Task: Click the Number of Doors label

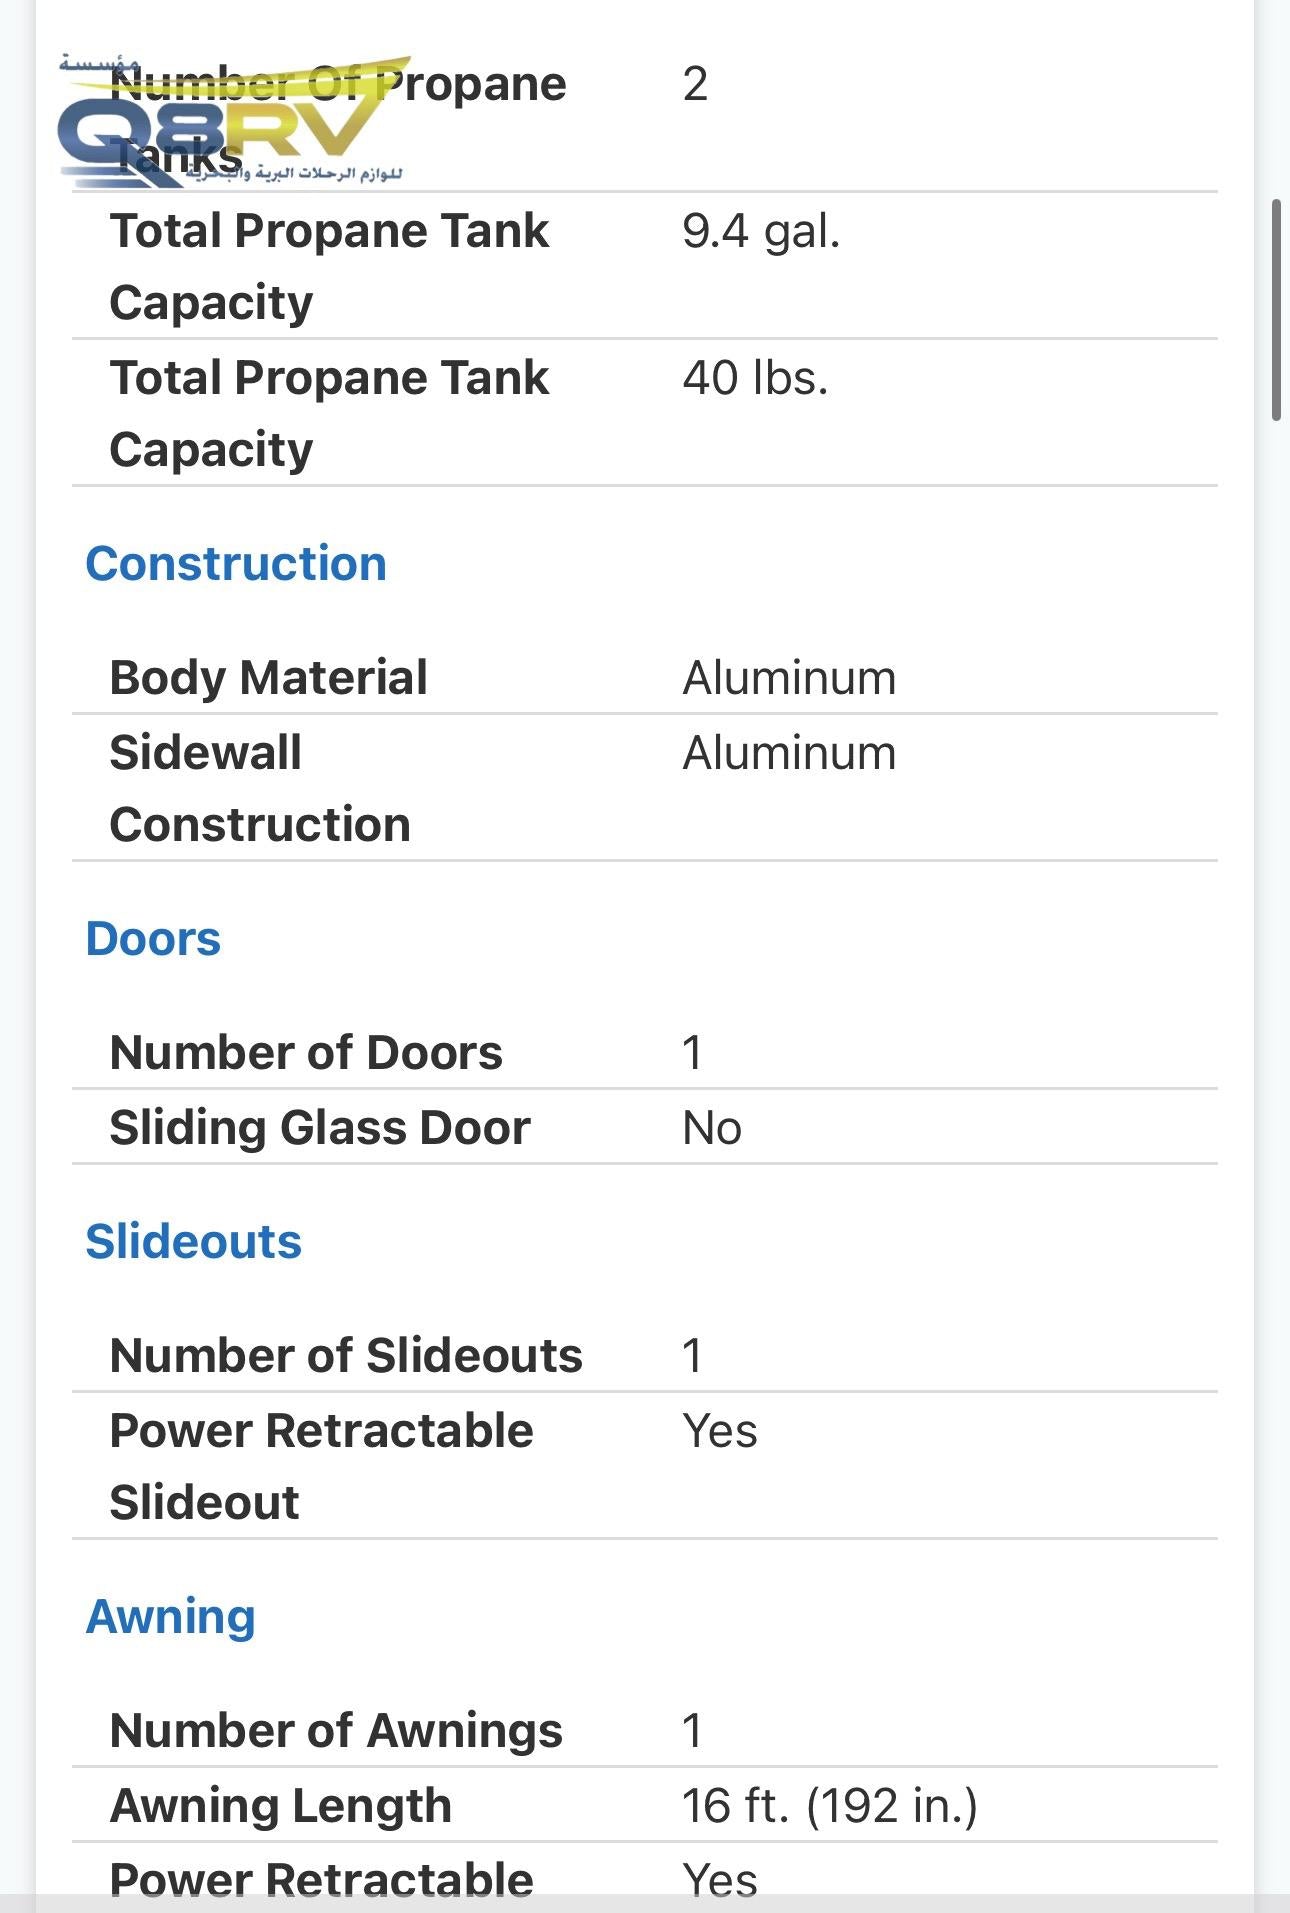Action: pyautogui.click(x=306, y=1052)
